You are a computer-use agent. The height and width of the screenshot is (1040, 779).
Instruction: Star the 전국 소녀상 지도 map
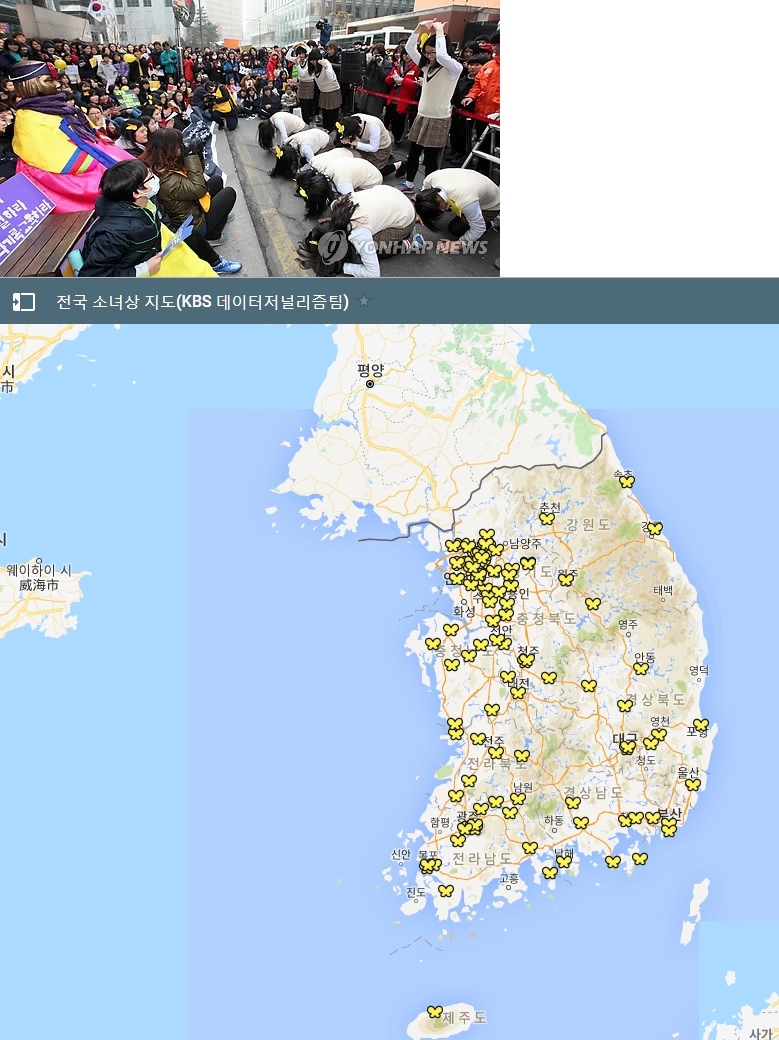point(364,301)
